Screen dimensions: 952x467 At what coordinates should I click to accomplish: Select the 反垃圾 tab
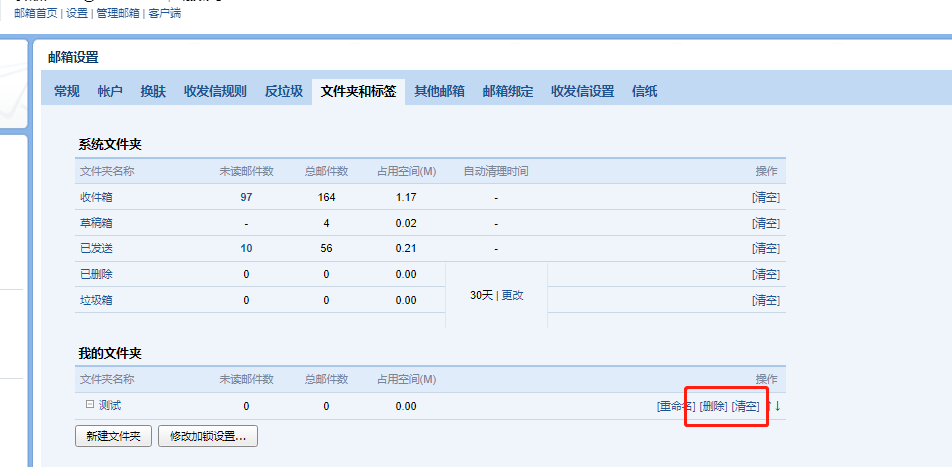(x=283, y=91)
